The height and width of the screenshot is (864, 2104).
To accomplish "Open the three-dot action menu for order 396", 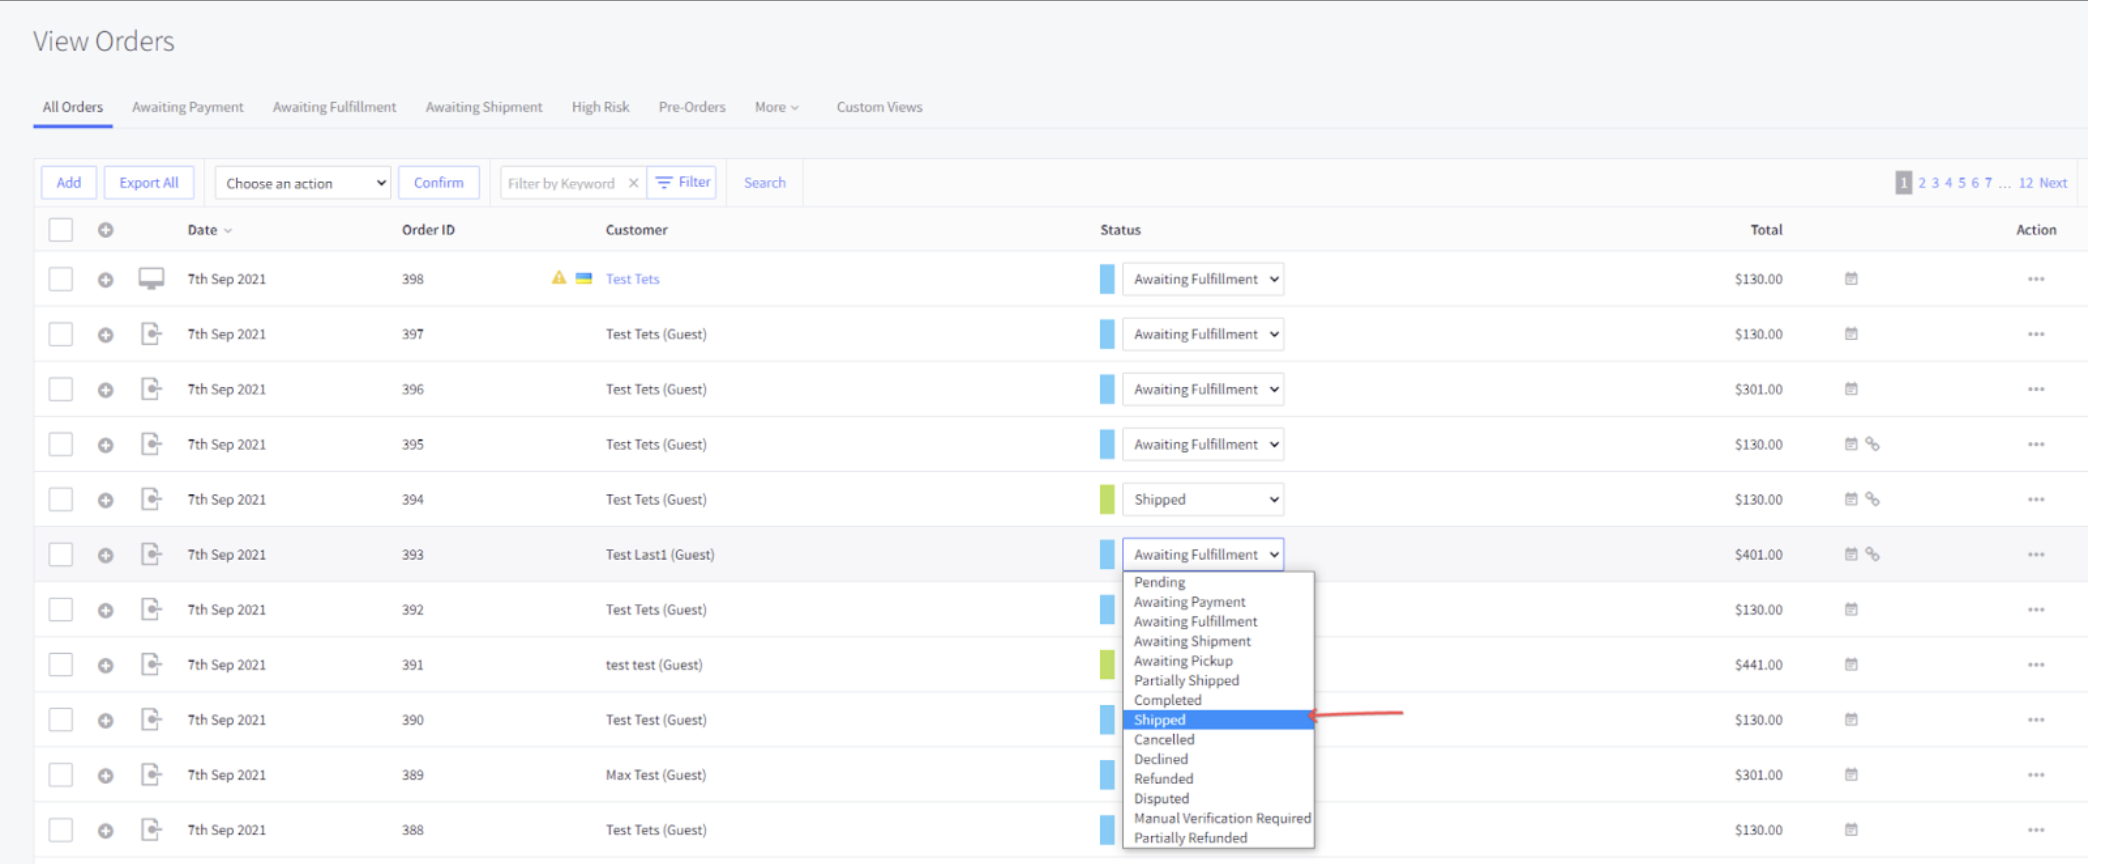I will 2036,389.
